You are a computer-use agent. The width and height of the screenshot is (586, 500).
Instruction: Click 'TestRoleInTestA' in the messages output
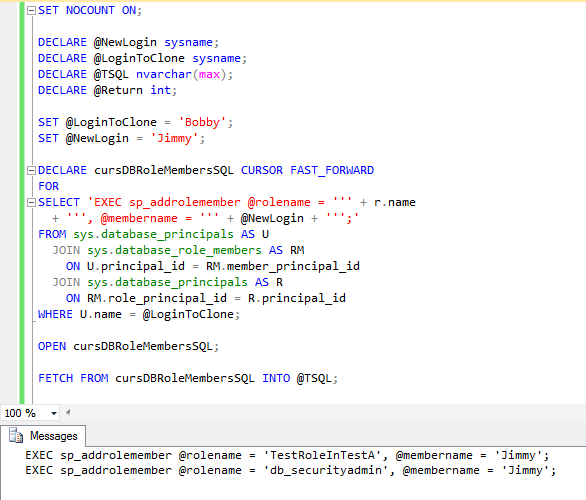pos(323,455)
